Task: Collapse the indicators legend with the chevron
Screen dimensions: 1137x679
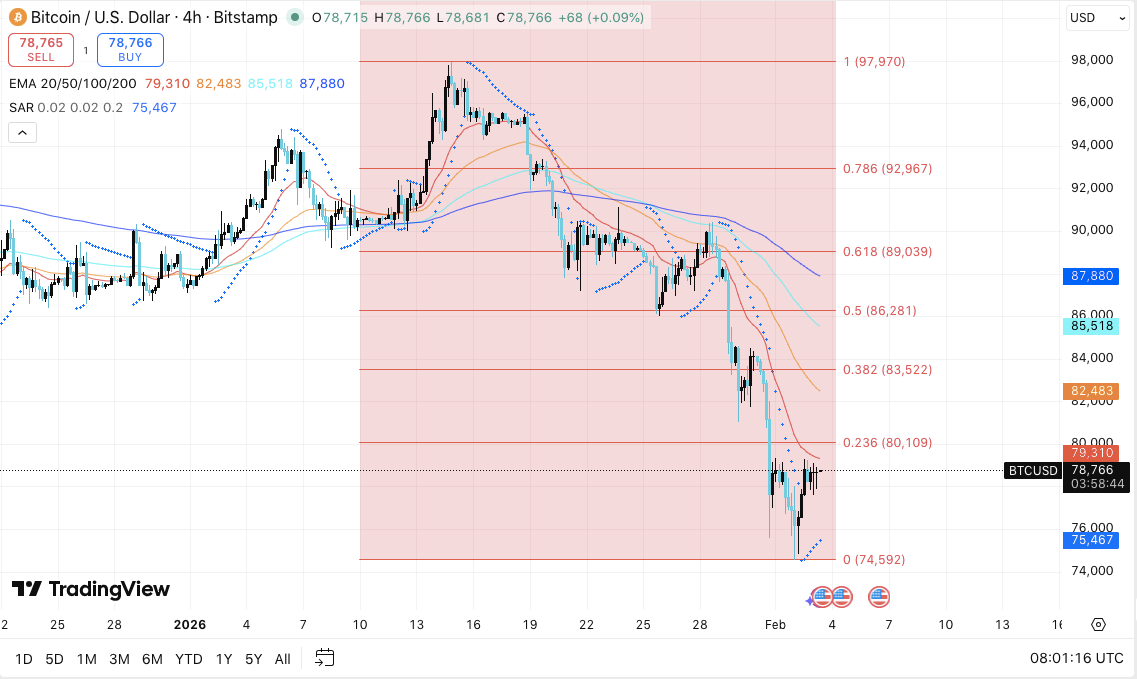Action: pos(21,132)
